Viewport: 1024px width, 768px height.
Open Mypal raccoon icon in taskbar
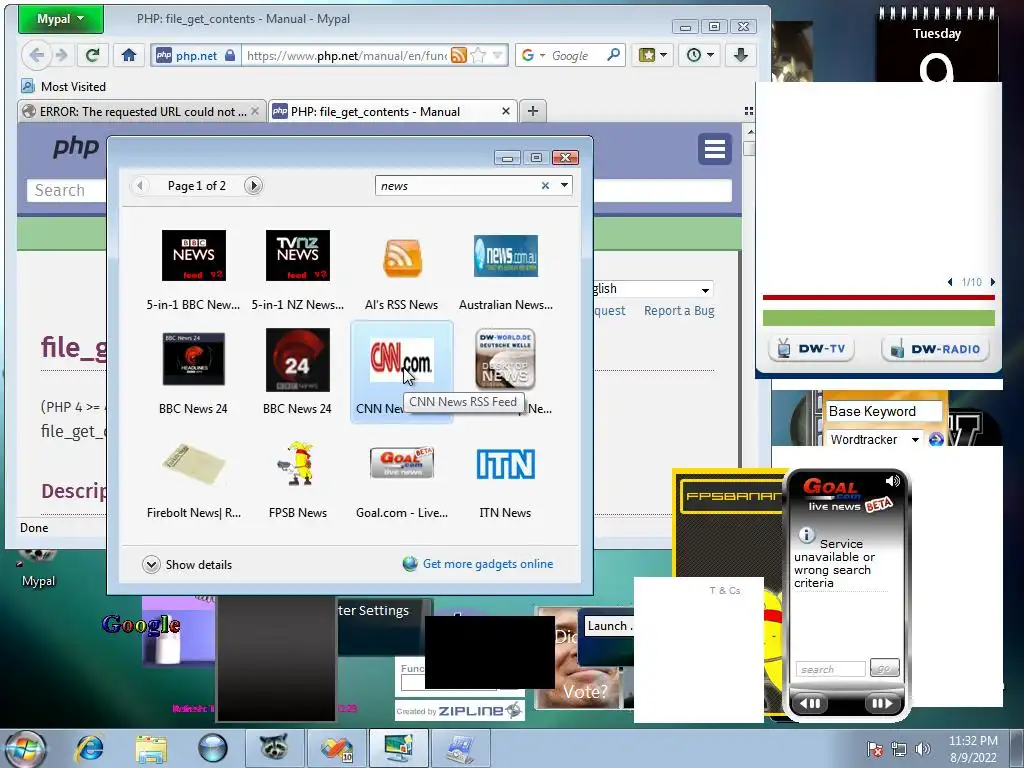pos(274,748)
